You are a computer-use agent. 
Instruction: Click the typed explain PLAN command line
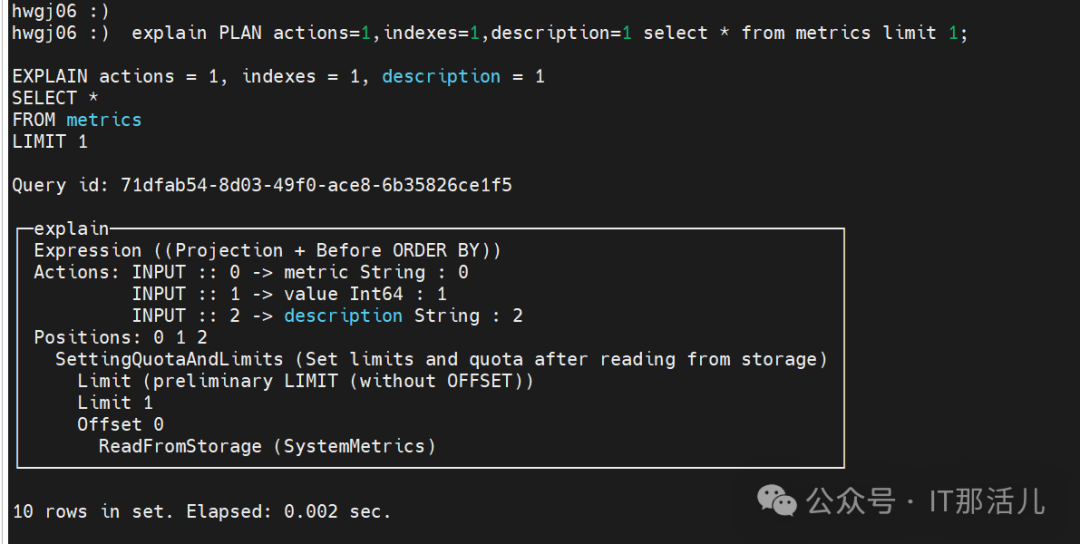pyautogui.click(x=550, y=33)
